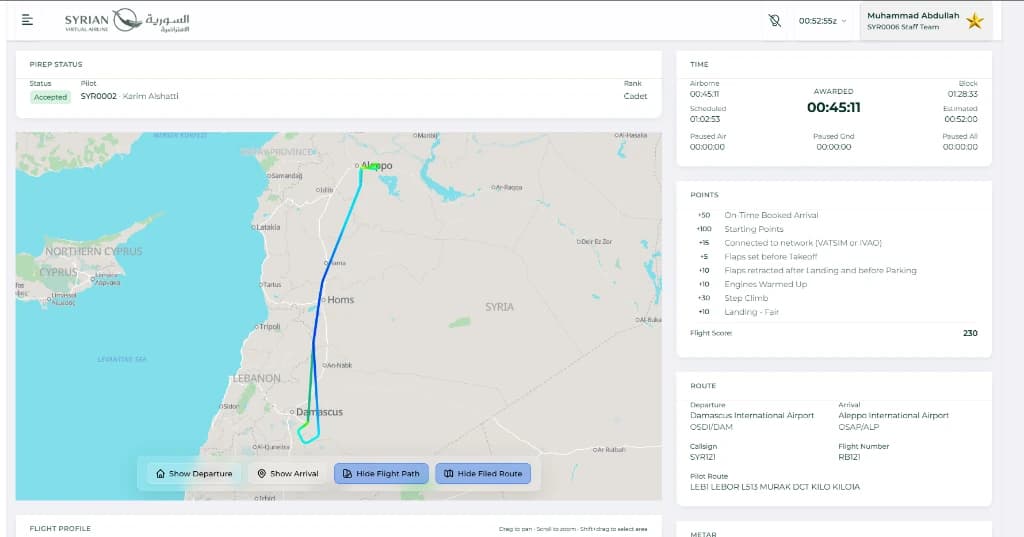
Task: Click the Scheduled time 01:02:53
Action: coord(705,120)
